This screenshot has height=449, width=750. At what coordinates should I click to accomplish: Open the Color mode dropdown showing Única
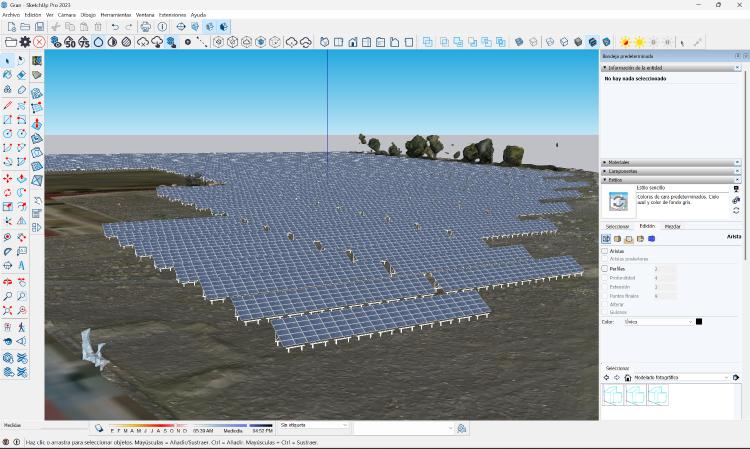click(659, 322)
